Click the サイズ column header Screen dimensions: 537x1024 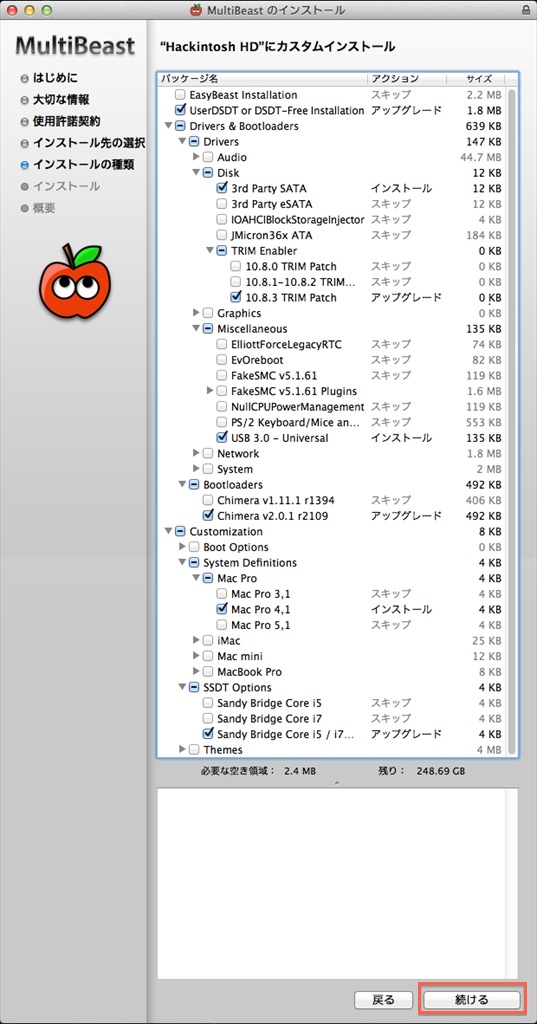pos(476,79)
